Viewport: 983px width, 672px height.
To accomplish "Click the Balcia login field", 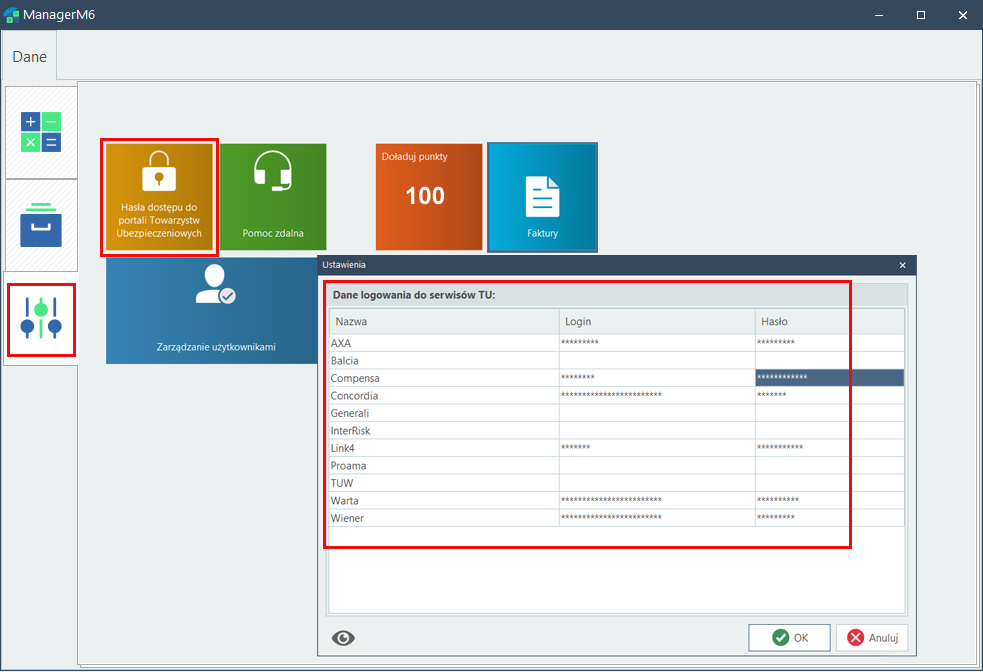I will [657, 360].
